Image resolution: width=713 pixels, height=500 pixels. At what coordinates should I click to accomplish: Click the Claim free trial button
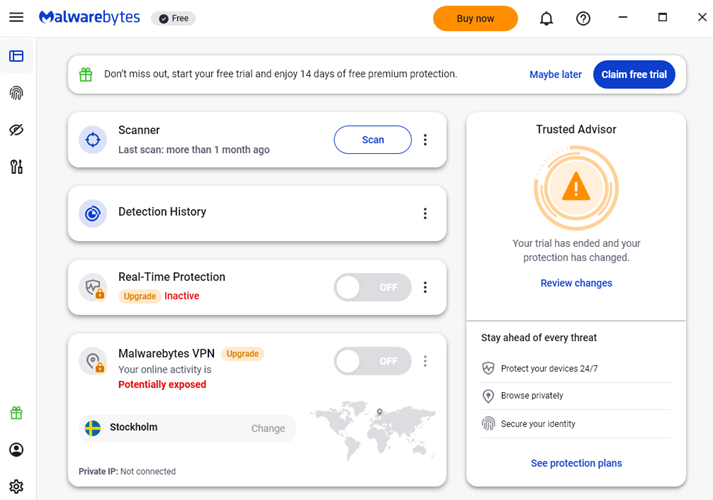pos(633,74)
